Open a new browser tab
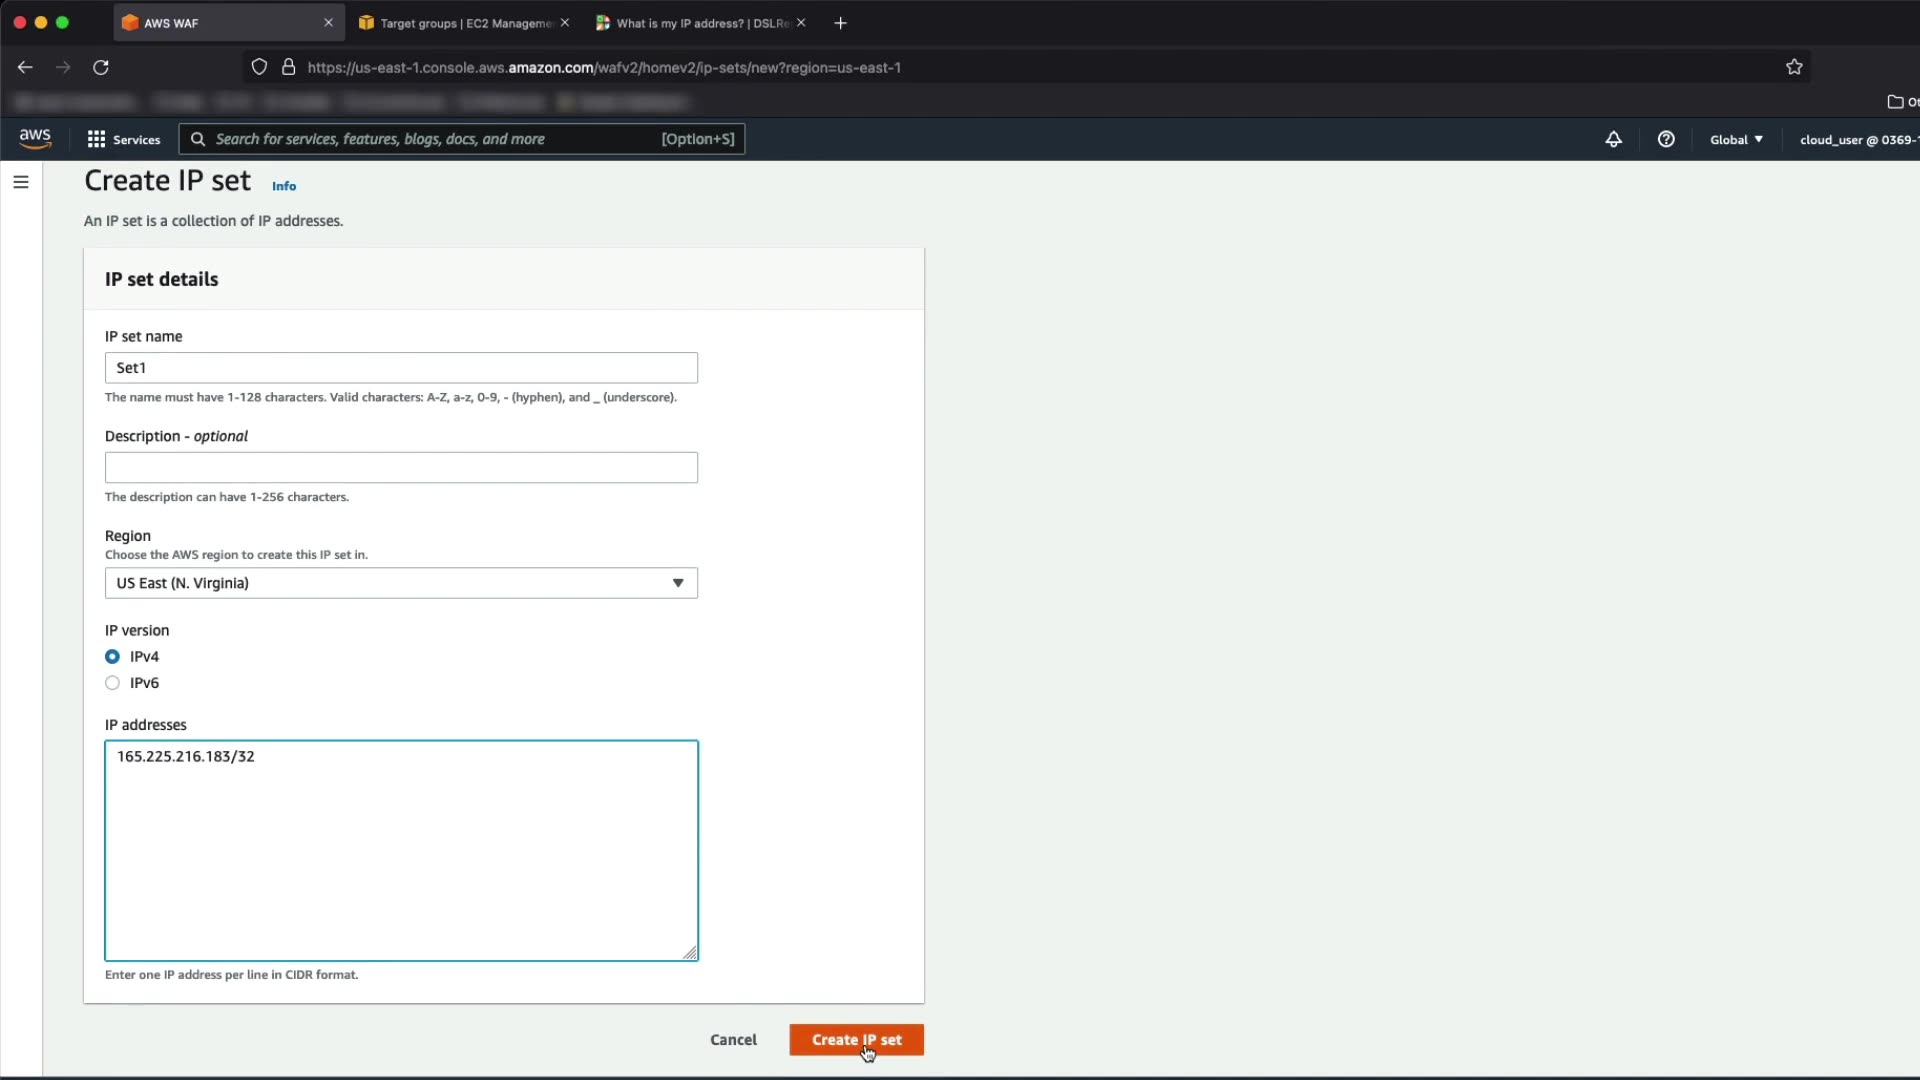 tap(840, 23)
